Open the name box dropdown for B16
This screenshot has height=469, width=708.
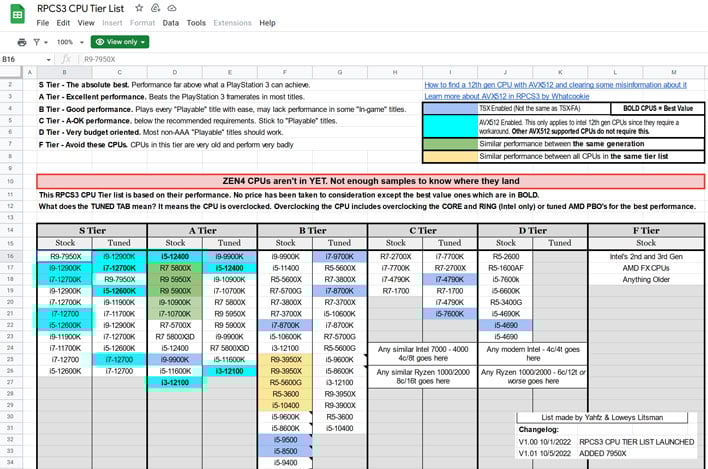tap(48, 60)
